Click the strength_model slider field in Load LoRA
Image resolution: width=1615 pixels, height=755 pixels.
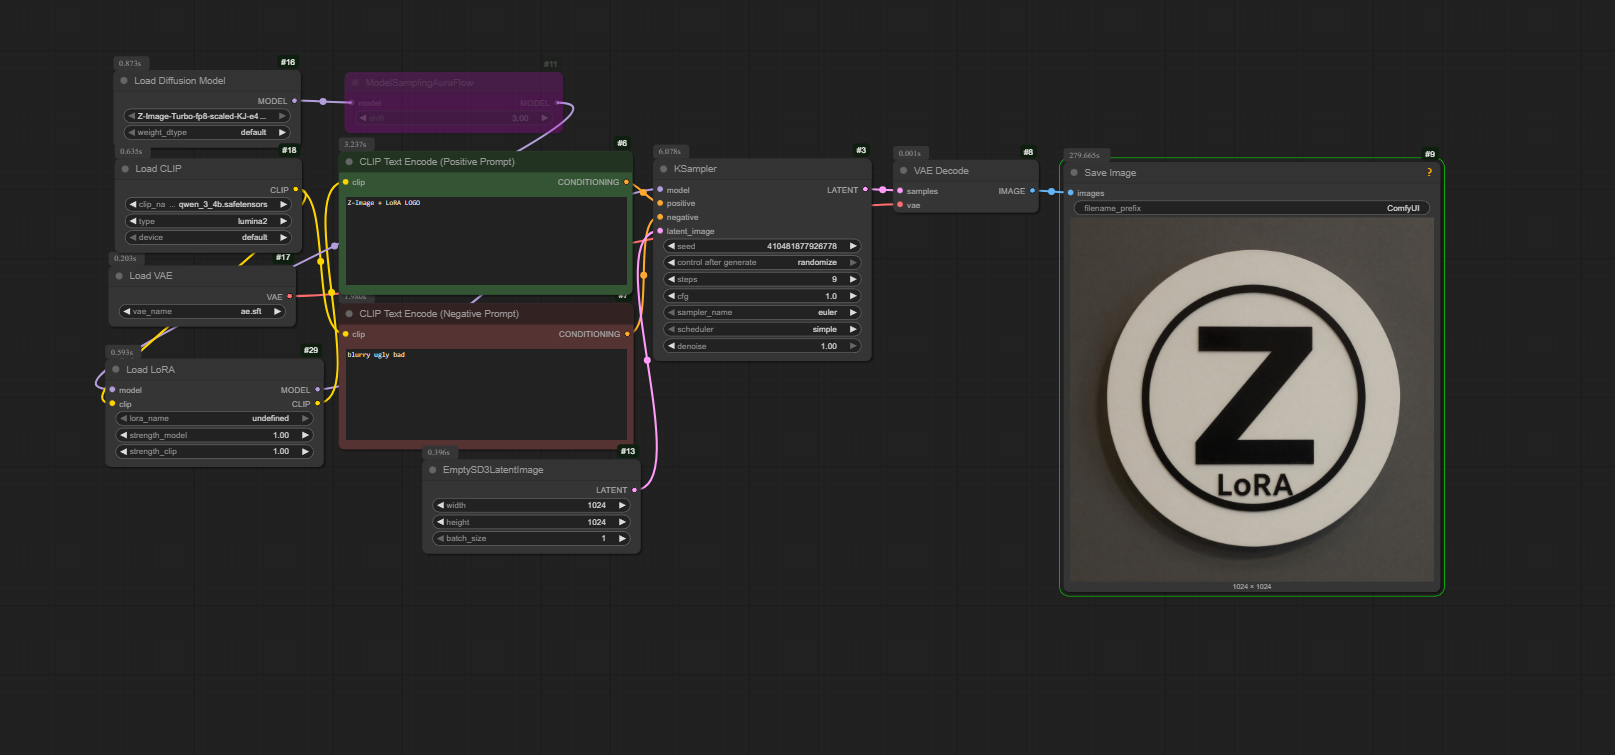[x=215, y=435]
